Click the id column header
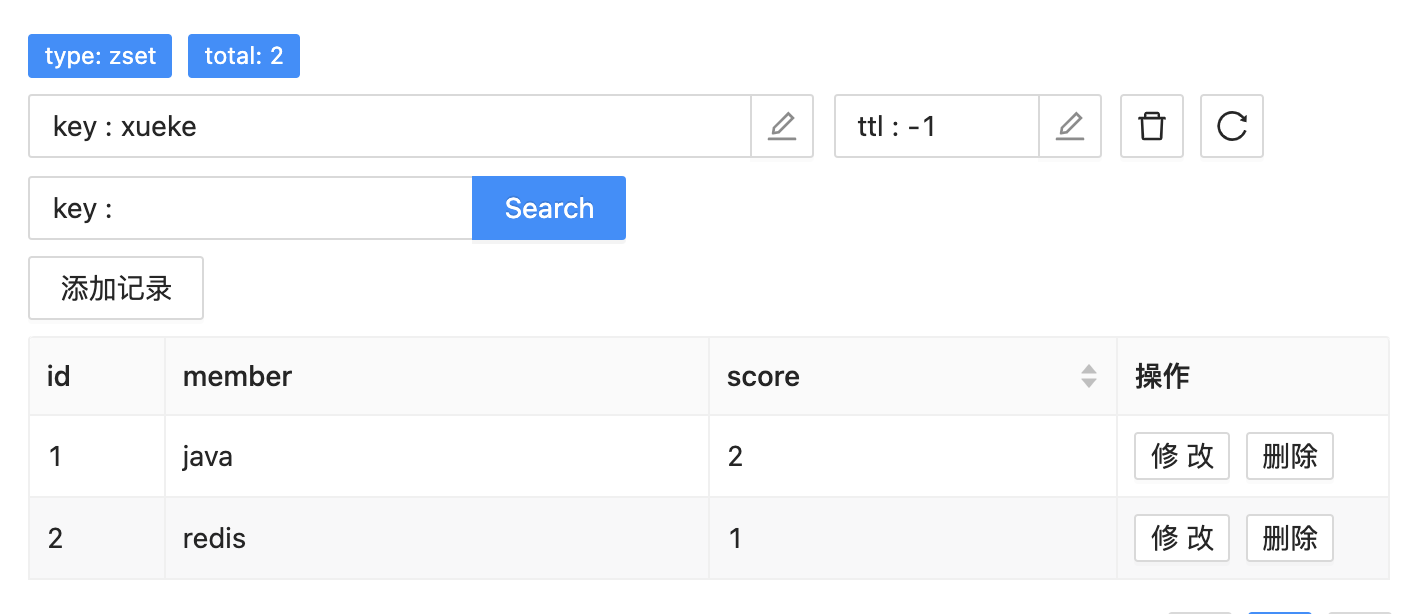Screen dimensions: 1410x614 point(59,376)
